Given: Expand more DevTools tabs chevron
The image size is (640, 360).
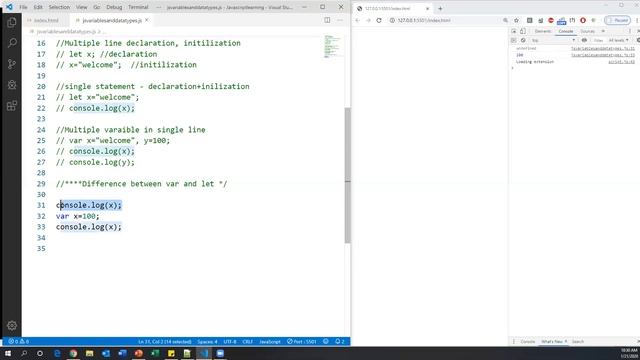Looking at the screenshot, I should point(603,31).
